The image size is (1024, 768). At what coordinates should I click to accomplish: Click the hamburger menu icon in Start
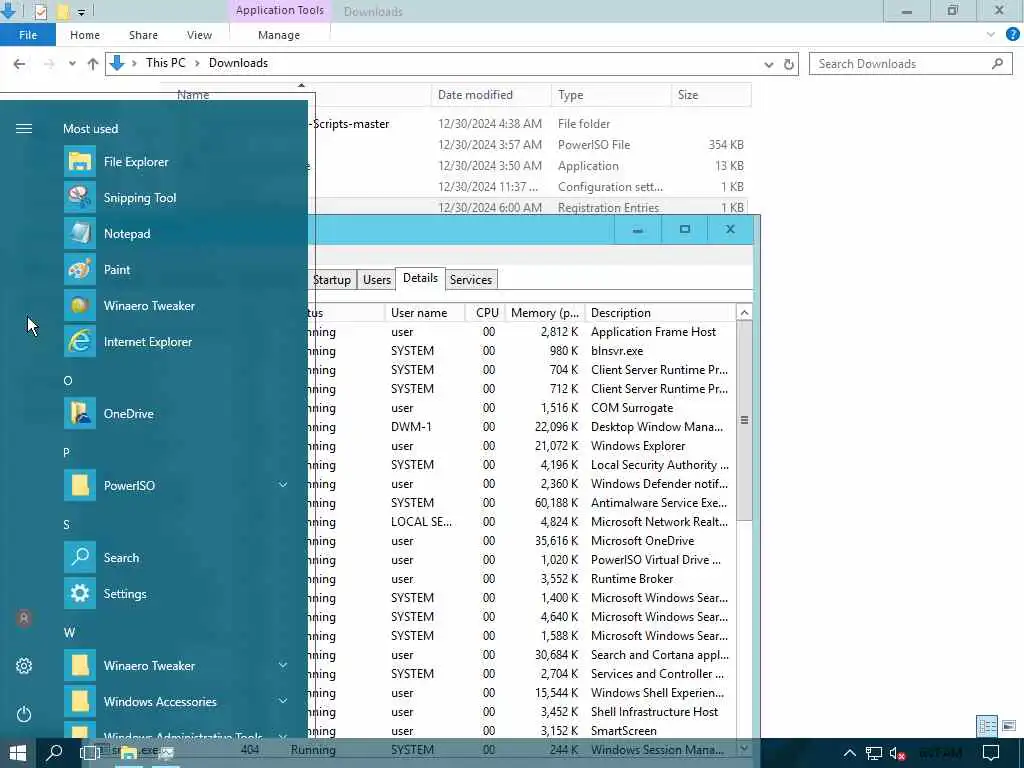[x=24, y=129]
